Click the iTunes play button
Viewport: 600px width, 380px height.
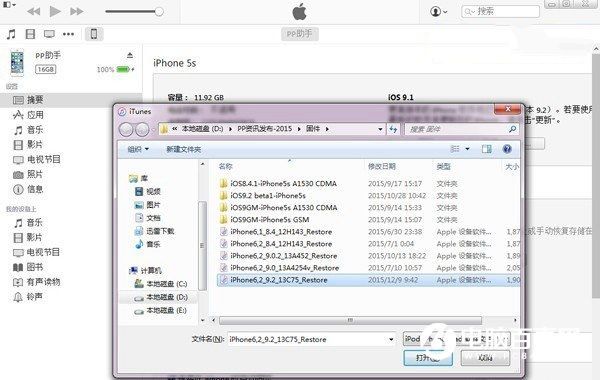coord(55,11)
